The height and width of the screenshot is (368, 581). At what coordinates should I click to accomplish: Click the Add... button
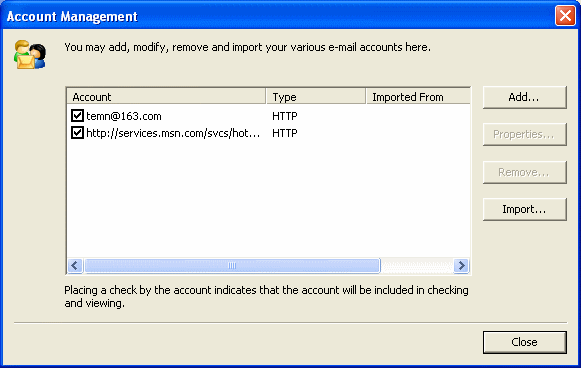(x=524, y=97)
